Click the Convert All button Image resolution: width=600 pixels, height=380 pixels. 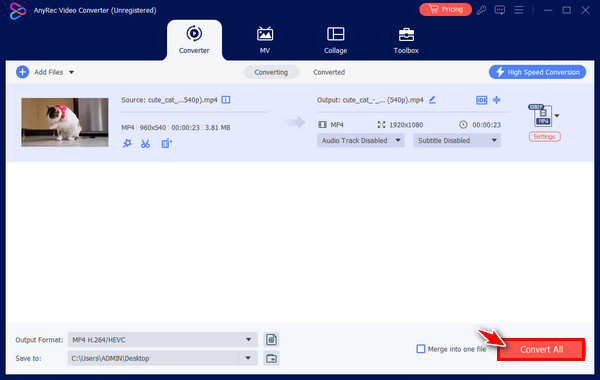pos(541,349)
